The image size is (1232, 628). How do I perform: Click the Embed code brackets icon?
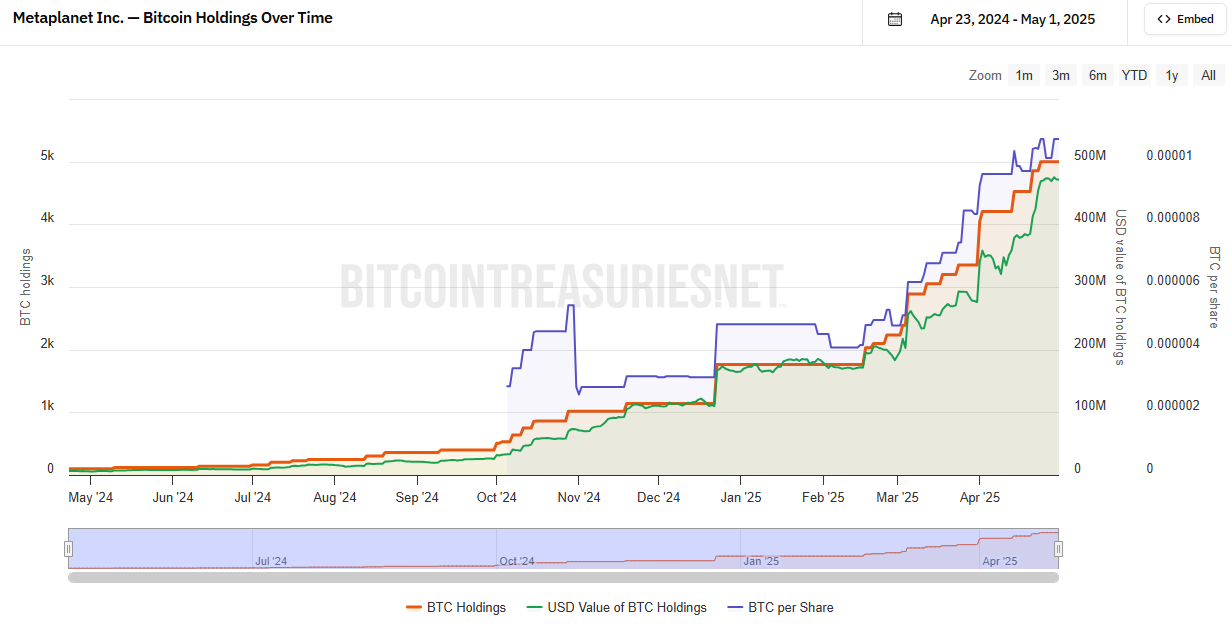coord(1164,19)
